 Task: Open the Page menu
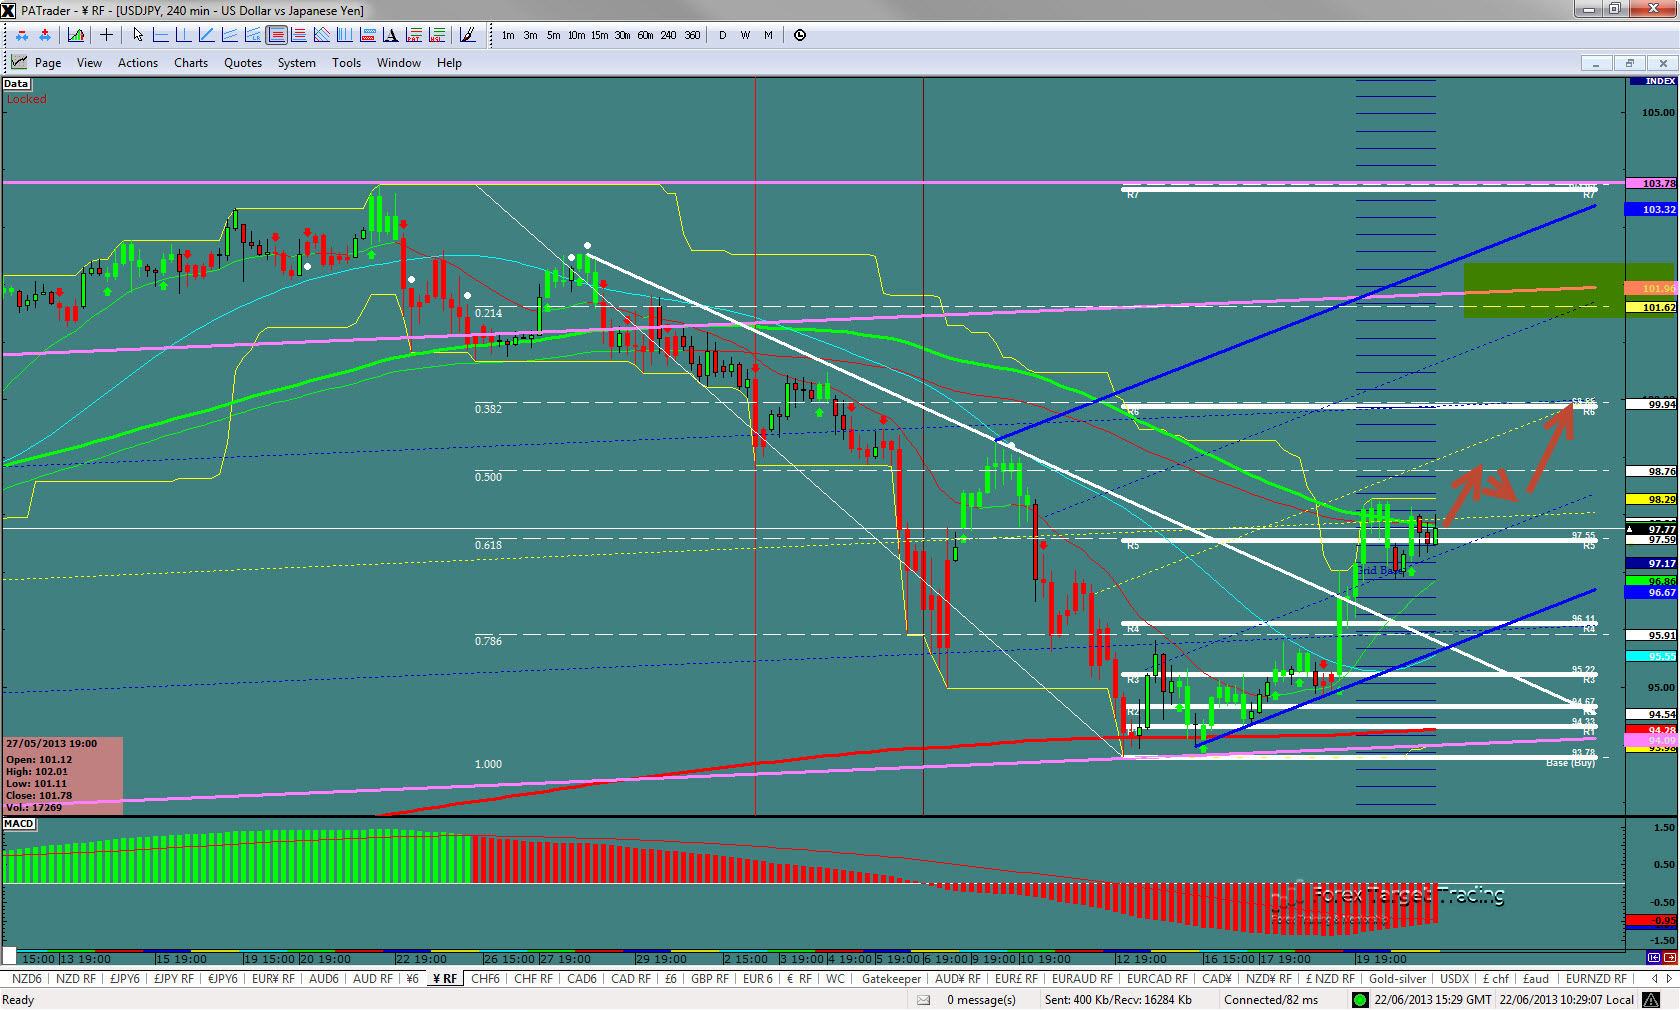48,63
